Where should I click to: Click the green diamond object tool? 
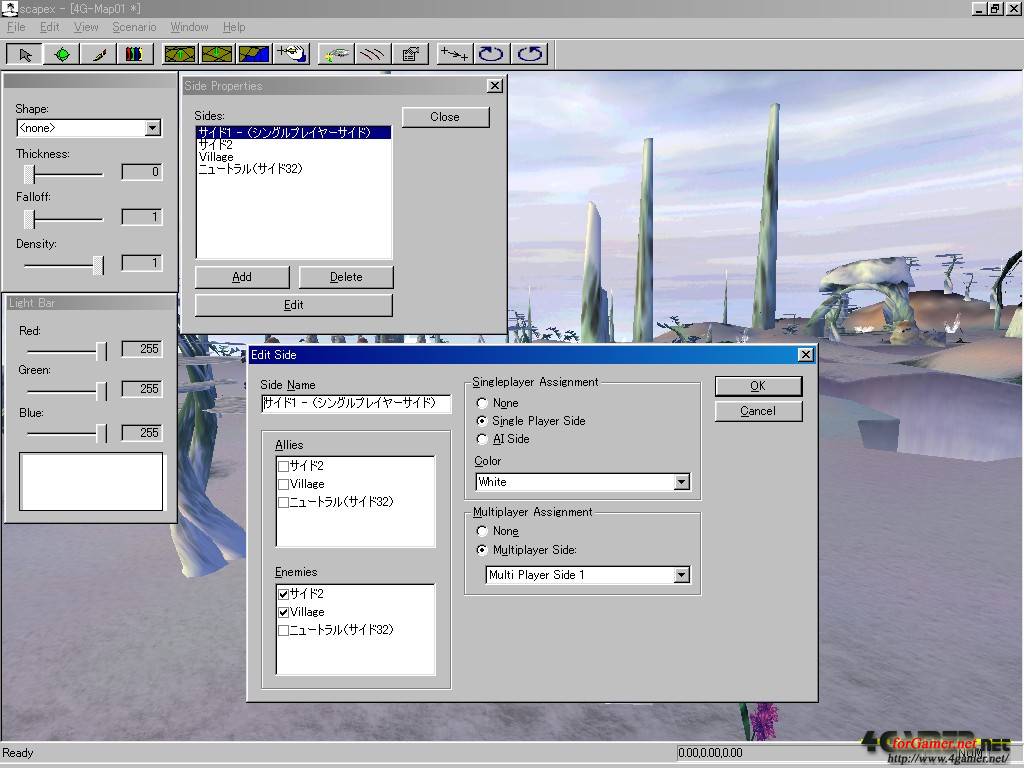pos(62,54)
